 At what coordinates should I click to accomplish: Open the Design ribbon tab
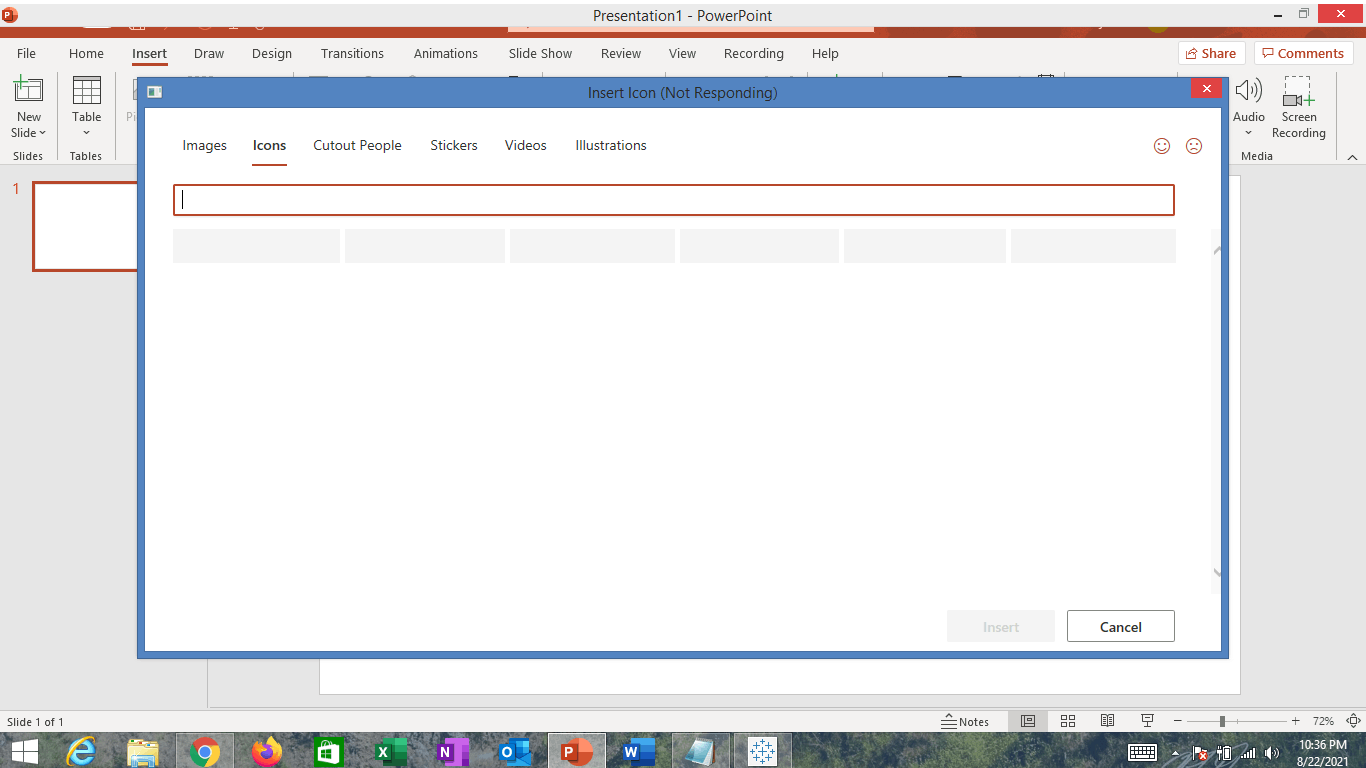pyautogui.click(x=272, y=54)
